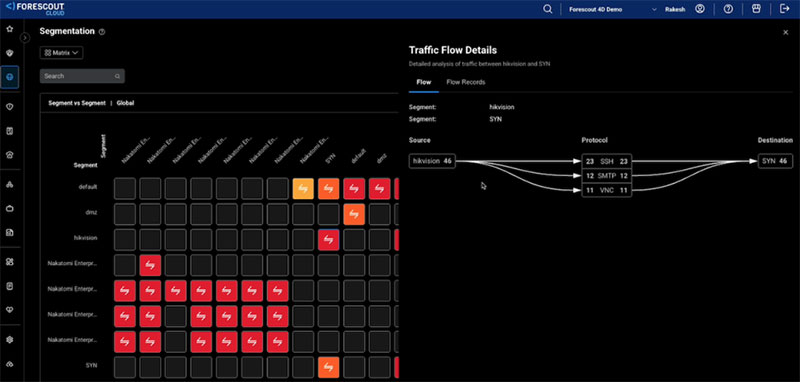
Task: Open the shield icon below the globe in sidebar
Action: [9, 107]
